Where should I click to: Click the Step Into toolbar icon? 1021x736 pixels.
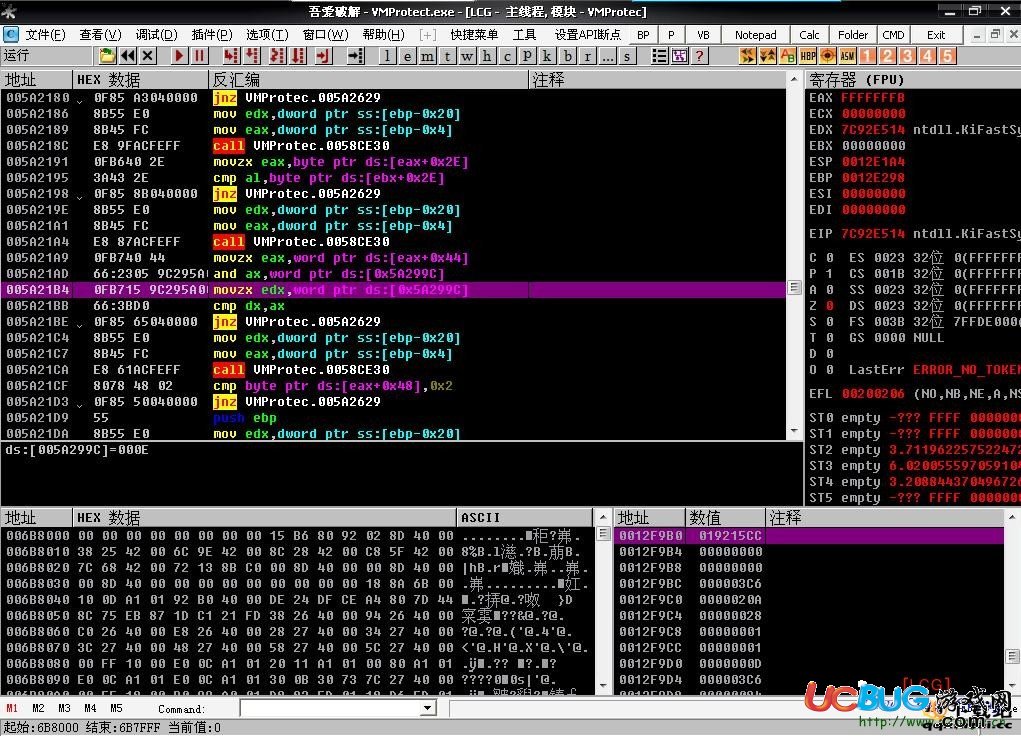[x=231, y=56]
